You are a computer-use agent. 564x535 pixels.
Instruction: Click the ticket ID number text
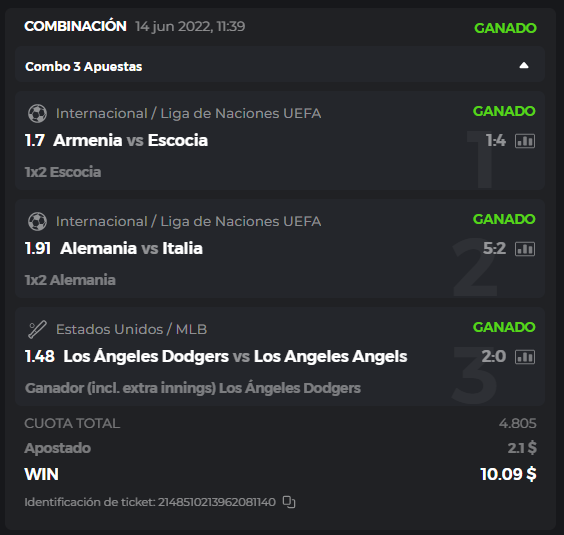tap(217, 502)
